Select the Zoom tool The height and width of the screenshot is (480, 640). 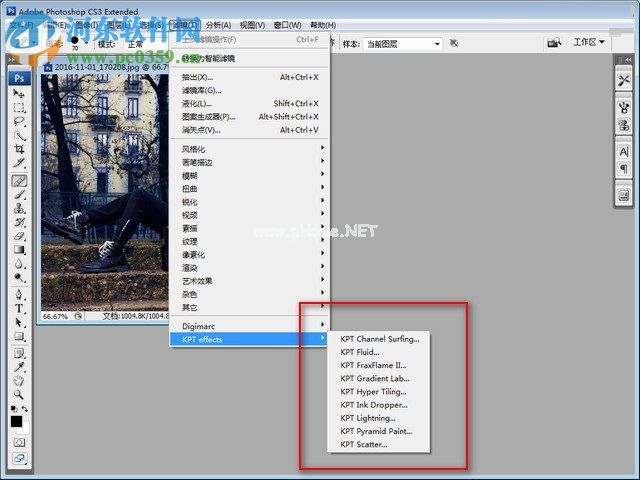click(19, 395)
